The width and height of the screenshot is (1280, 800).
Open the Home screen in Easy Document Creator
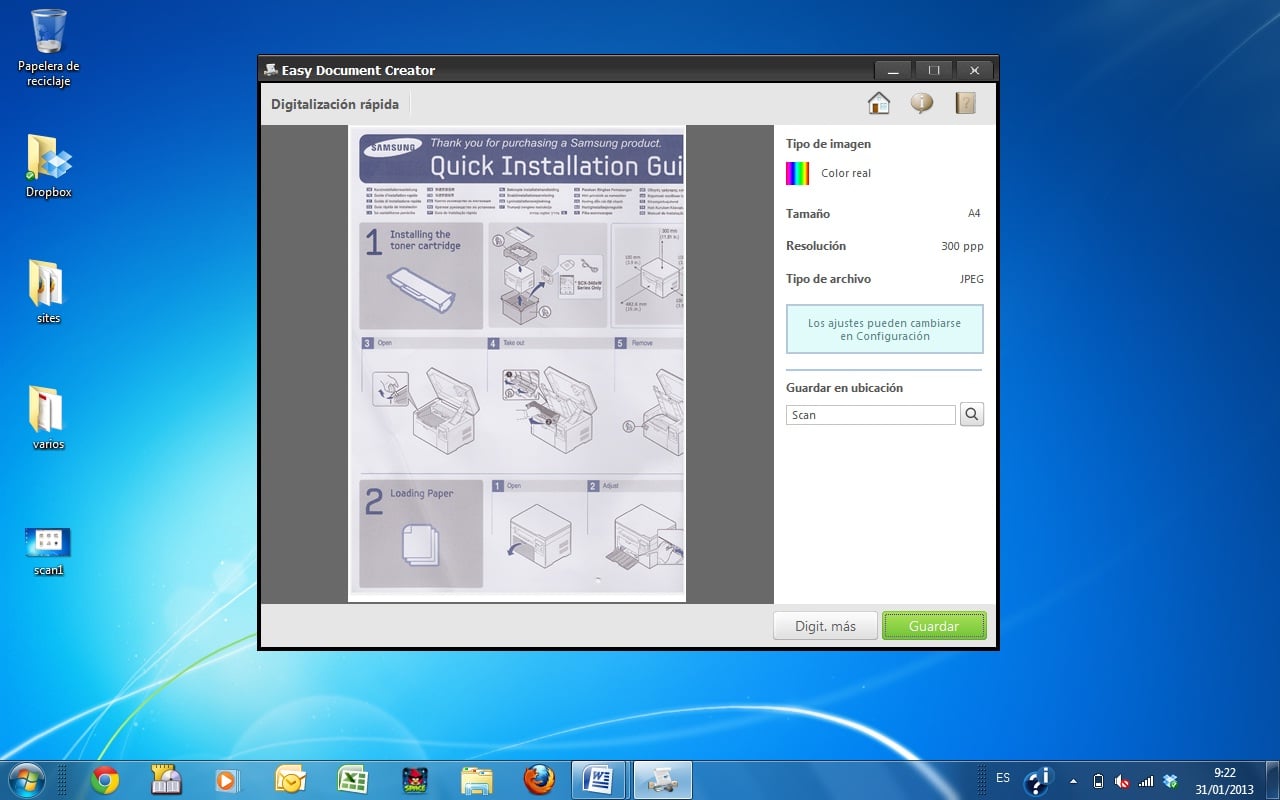click(878, 102)
